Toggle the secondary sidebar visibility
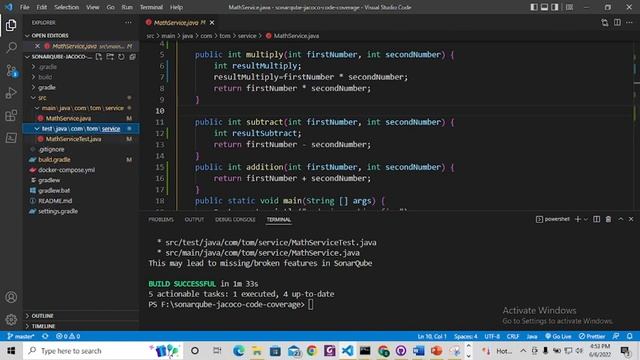The width and height of the screenshot is (640, 360). 555,7
